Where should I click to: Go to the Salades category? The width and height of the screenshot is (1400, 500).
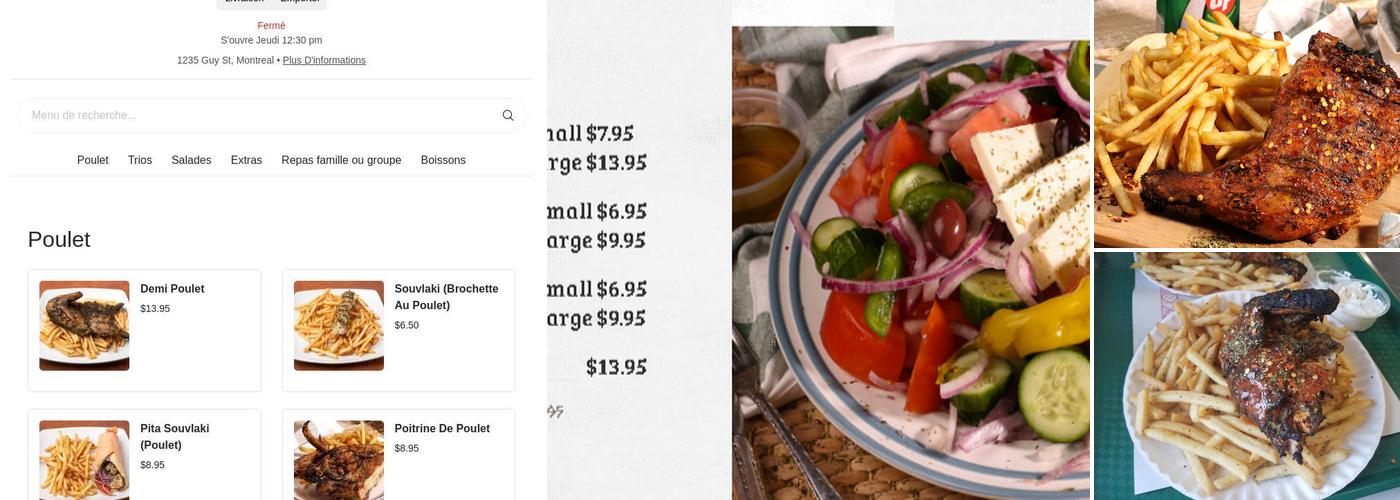point(191,160)
